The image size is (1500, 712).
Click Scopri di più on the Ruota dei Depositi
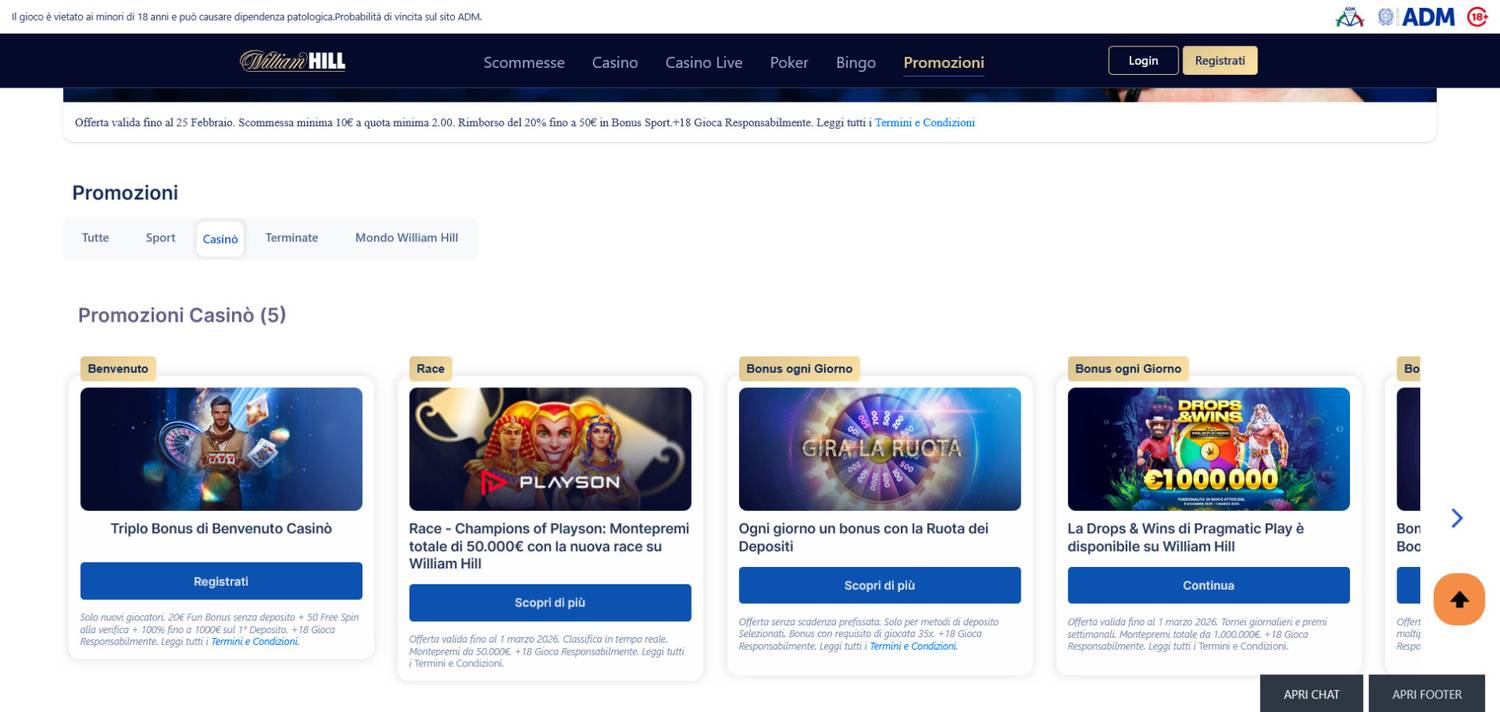[x=879, y=585]
